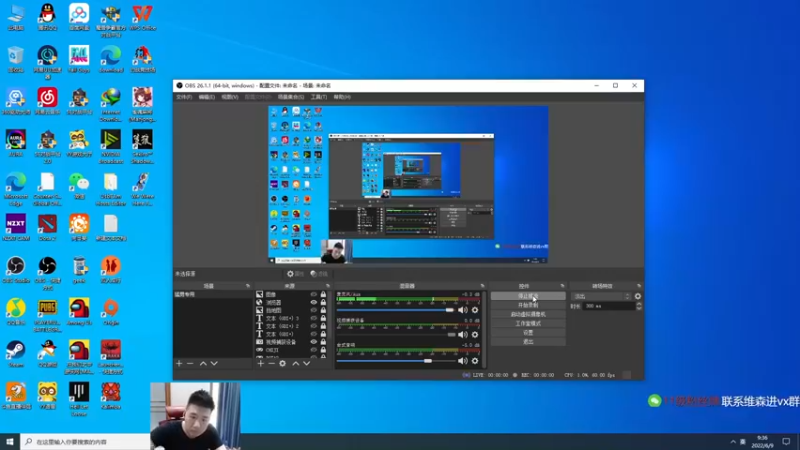Screen dimensions: 800x450
Task: Show hidden system tray icons chevron
Action: (733, 441)
